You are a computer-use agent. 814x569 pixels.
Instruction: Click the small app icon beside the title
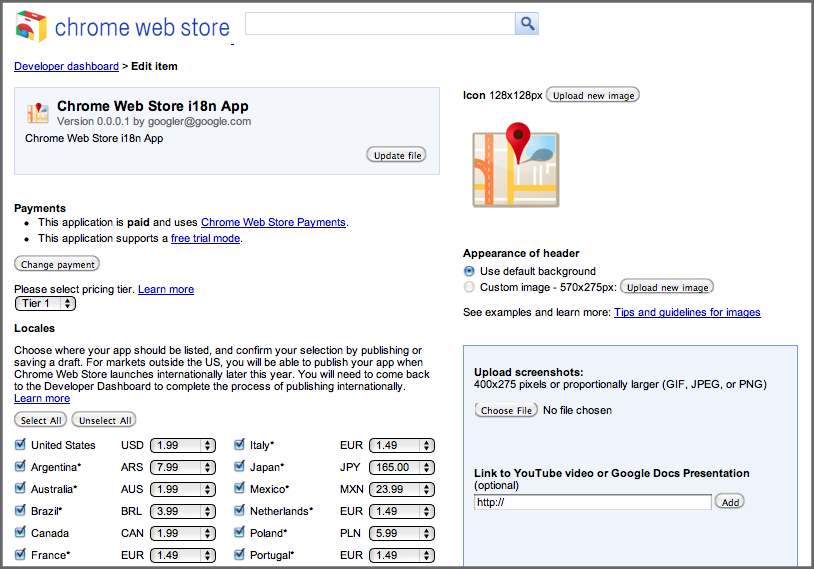tap(38, 112)
